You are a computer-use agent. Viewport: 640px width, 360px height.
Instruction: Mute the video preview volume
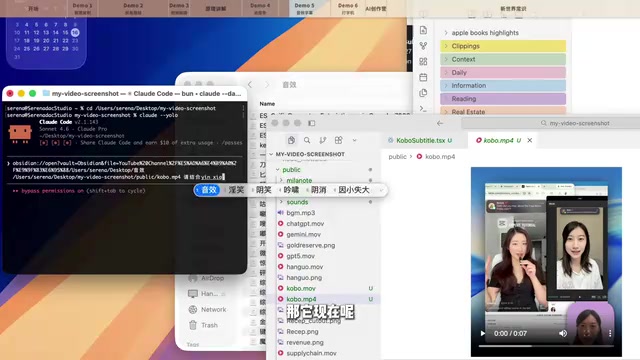[x=563, y=333]
